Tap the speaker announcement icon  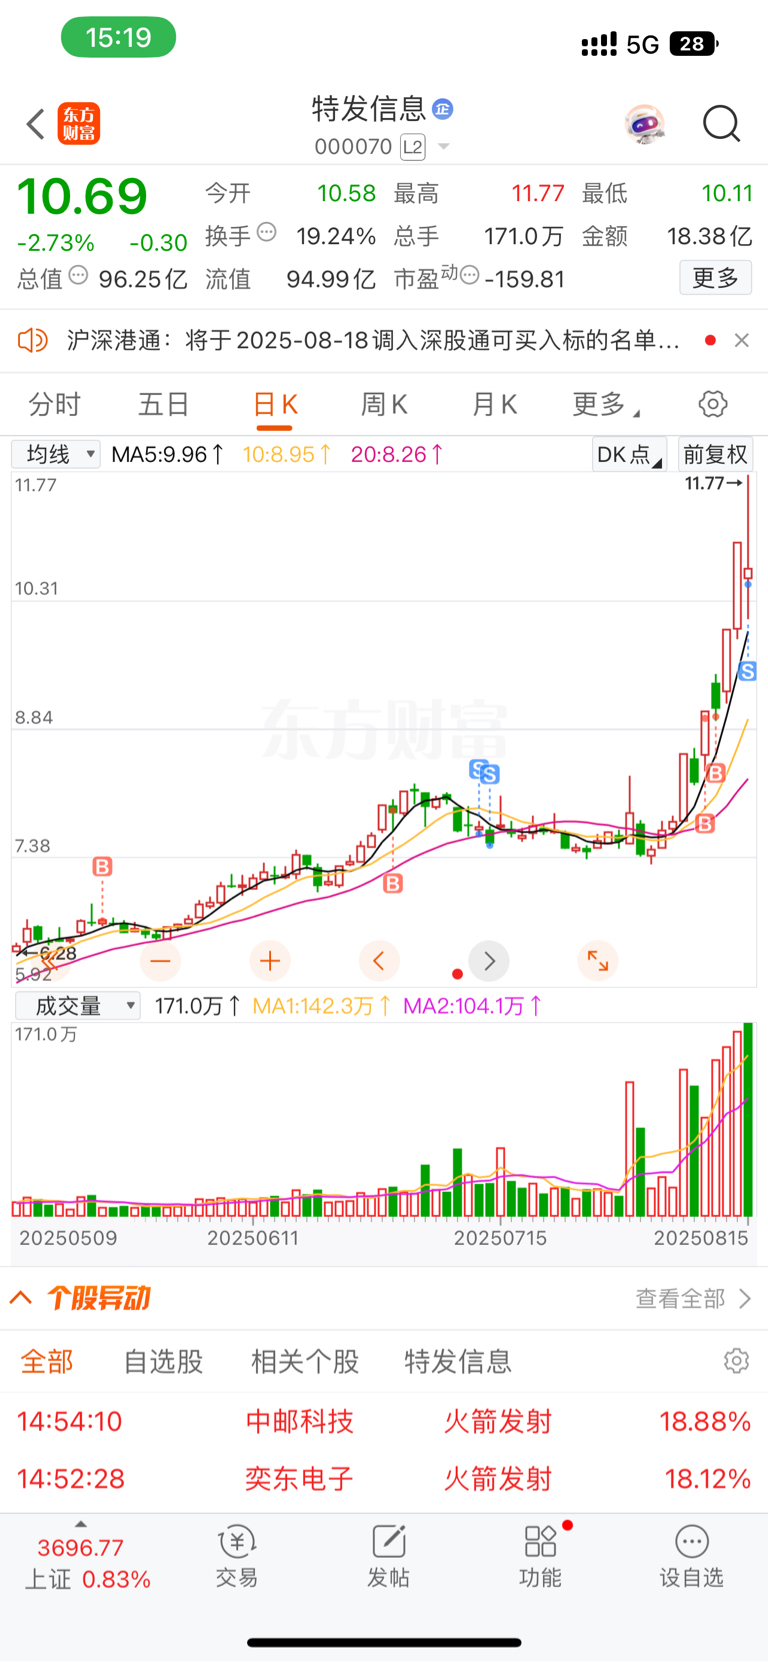tap(32, 341)
